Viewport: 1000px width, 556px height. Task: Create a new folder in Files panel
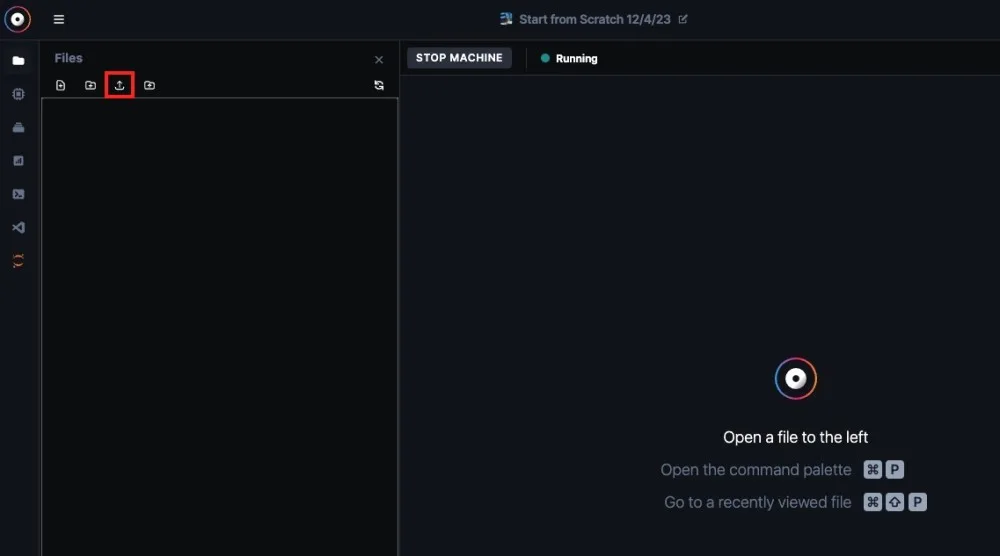[x=91, y=85]
